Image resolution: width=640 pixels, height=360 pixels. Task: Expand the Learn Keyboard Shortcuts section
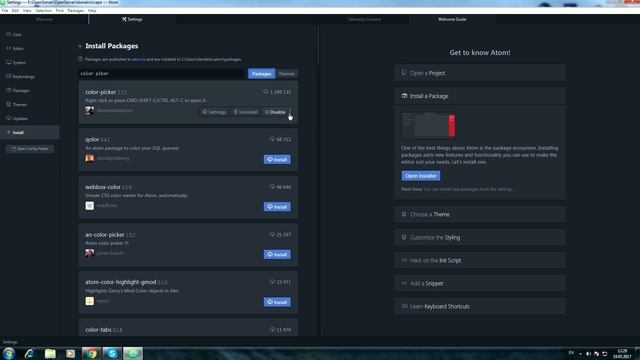480,306
